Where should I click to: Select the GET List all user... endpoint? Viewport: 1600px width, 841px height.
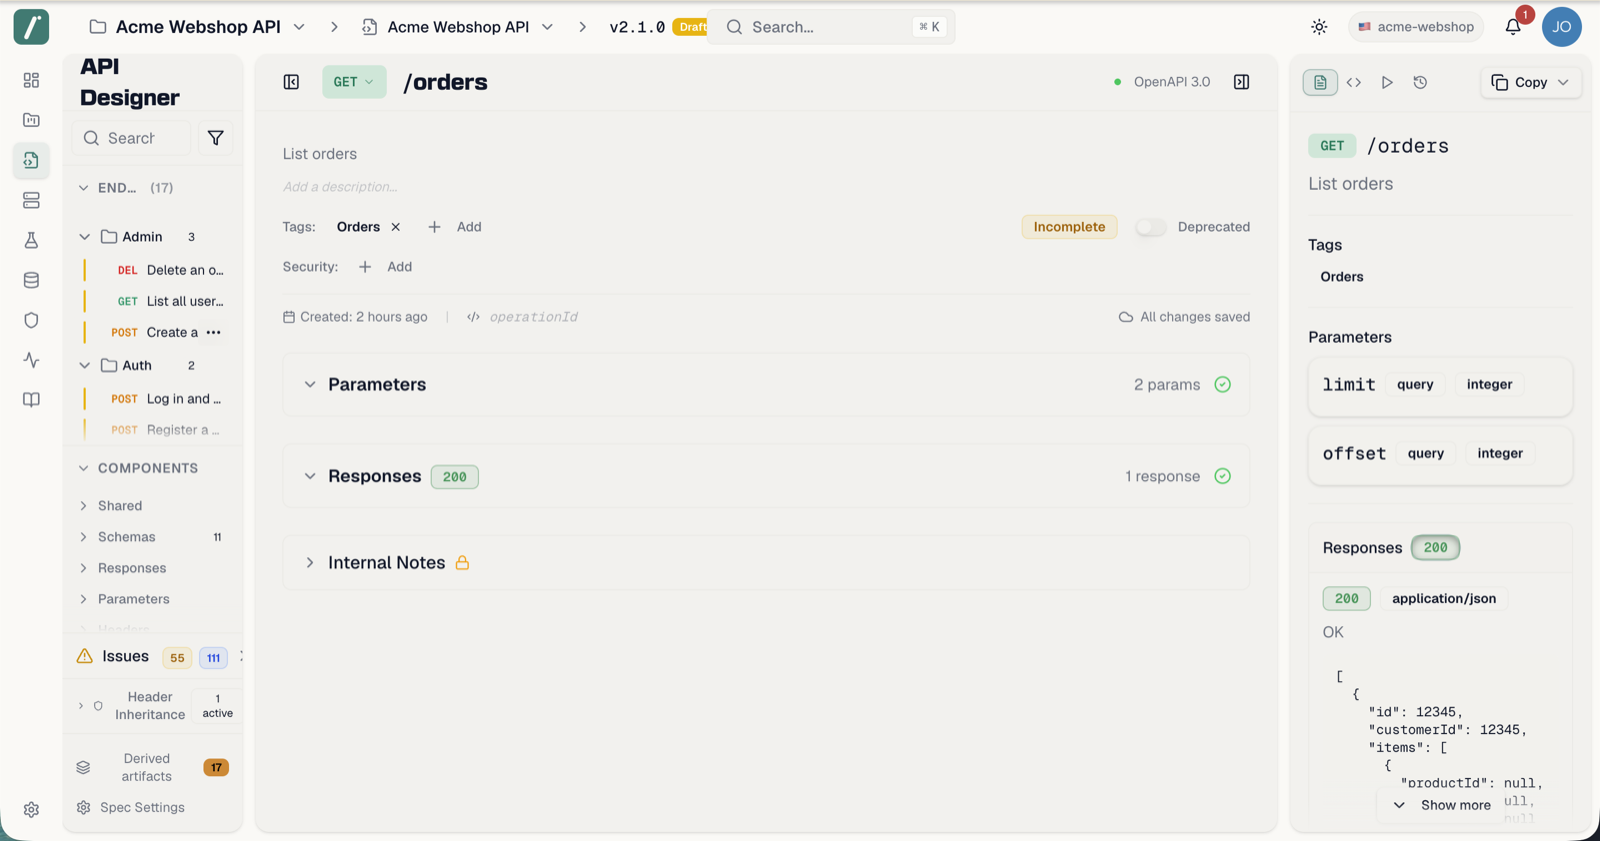168,301
